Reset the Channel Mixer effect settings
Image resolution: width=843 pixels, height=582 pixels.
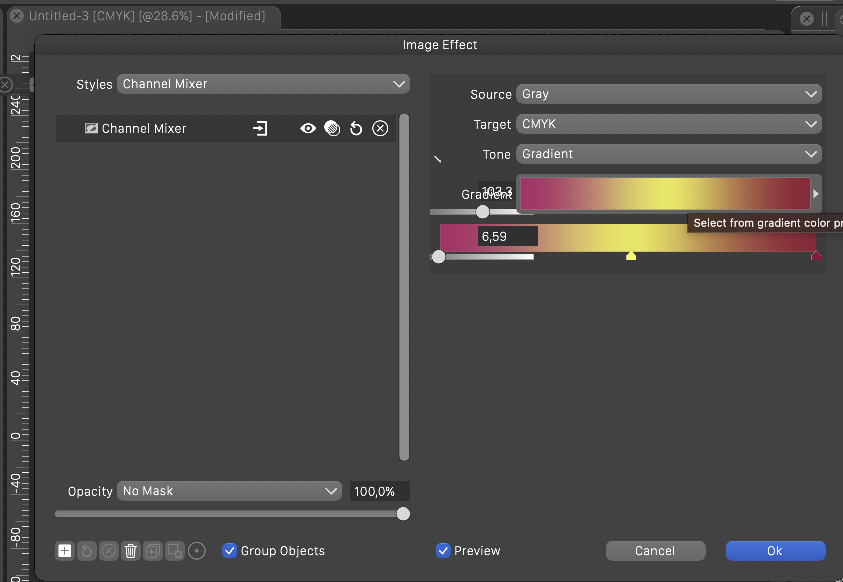[x=356, y=129]
